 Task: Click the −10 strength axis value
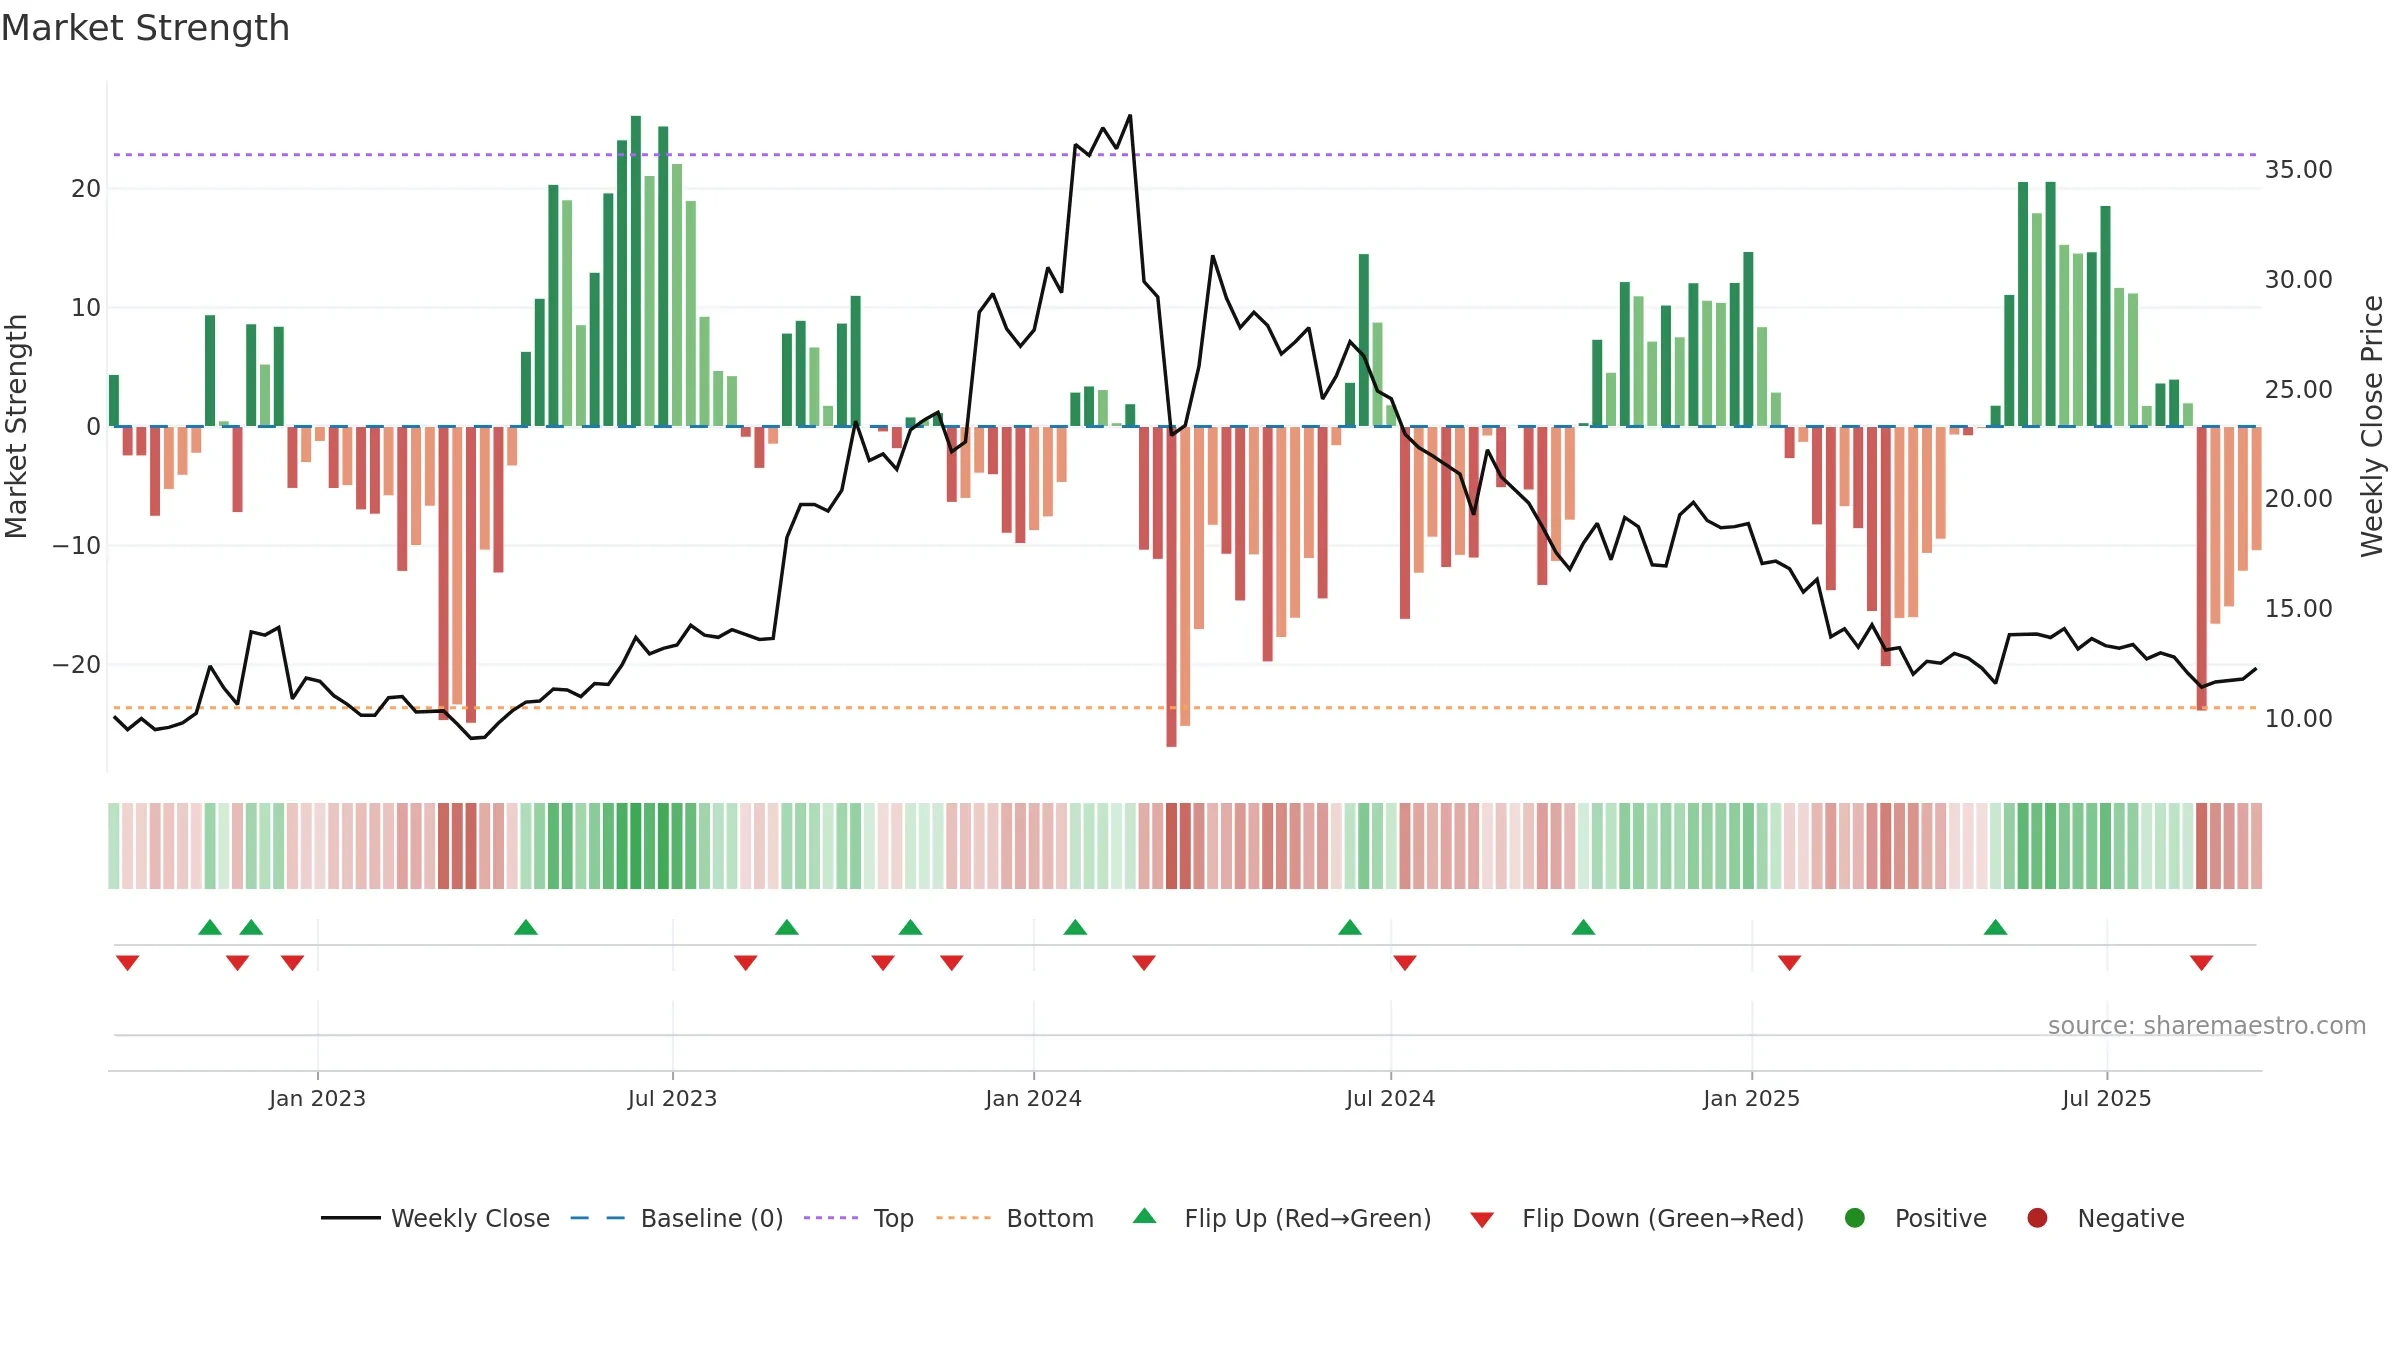(x=77, y=545)
